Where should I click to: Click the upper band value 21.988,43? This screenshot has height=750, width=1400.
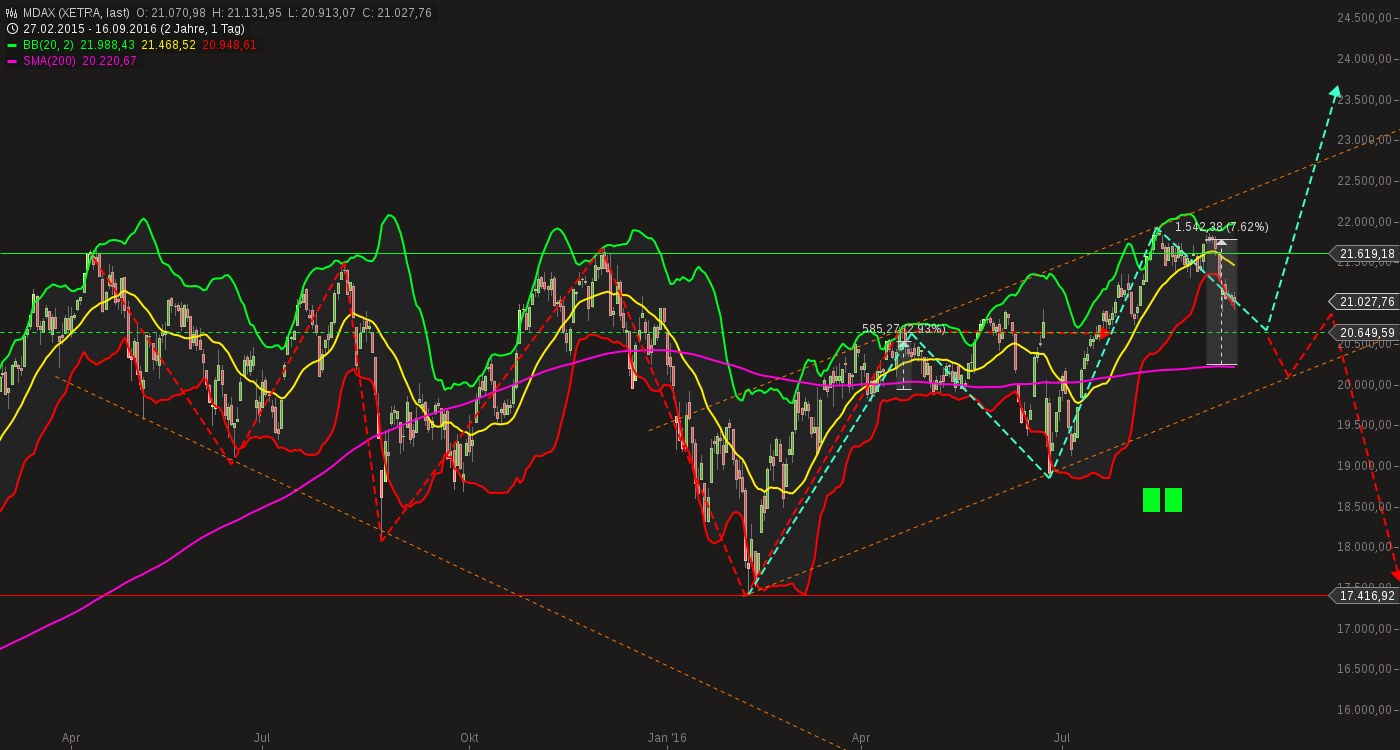pyautogui.click(x=108, y=45)
